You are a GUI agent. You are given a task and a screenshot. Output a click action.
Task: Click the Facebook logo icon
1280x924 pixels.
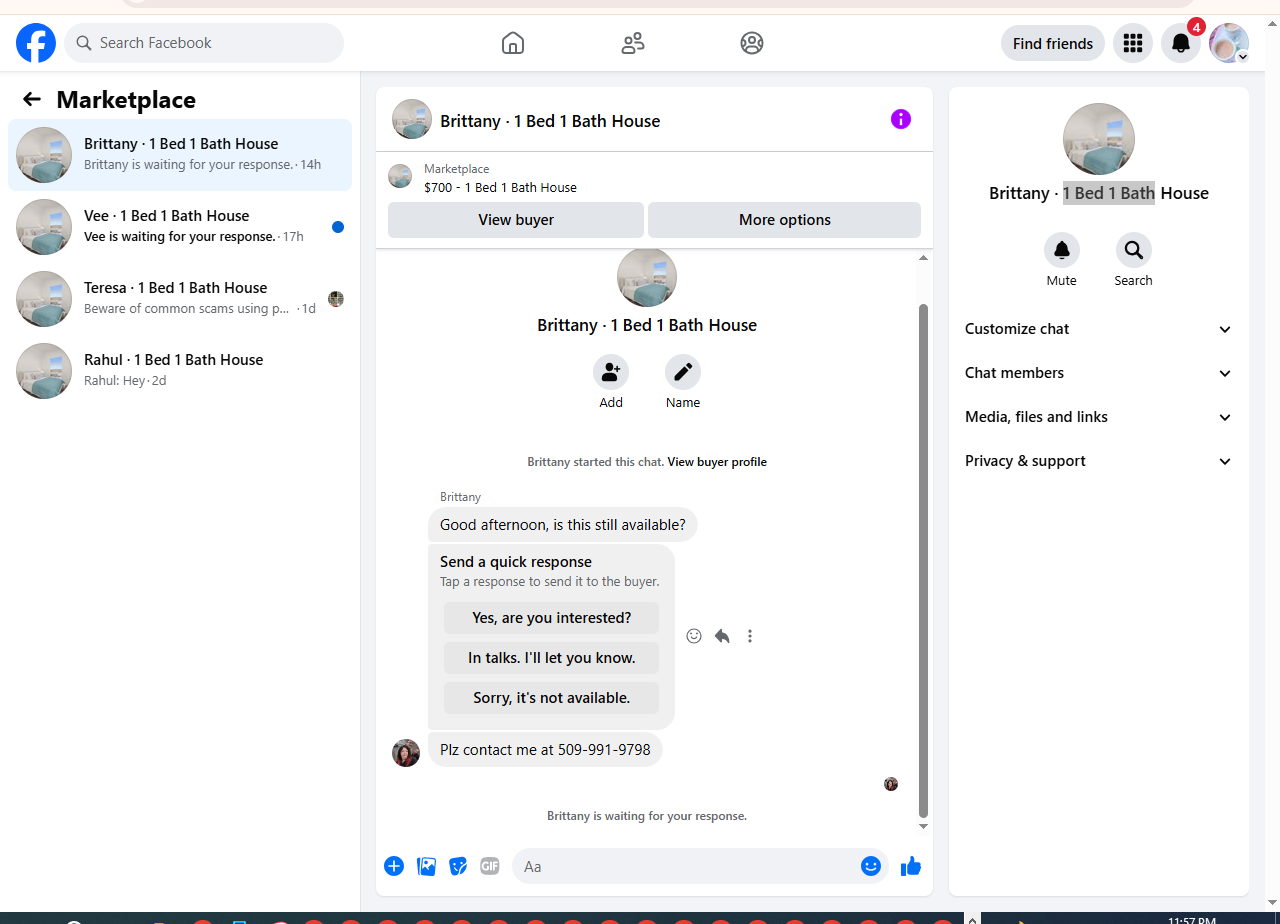pyautogui.click(x=36, y=43)
